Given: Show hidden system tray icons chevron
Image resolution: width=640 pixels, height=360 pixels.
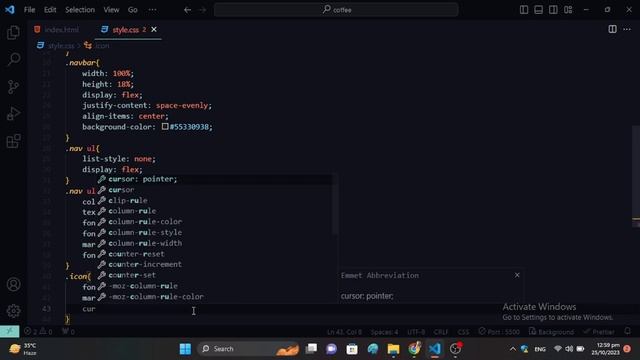Looking at the screenshot, I should 513,349.
